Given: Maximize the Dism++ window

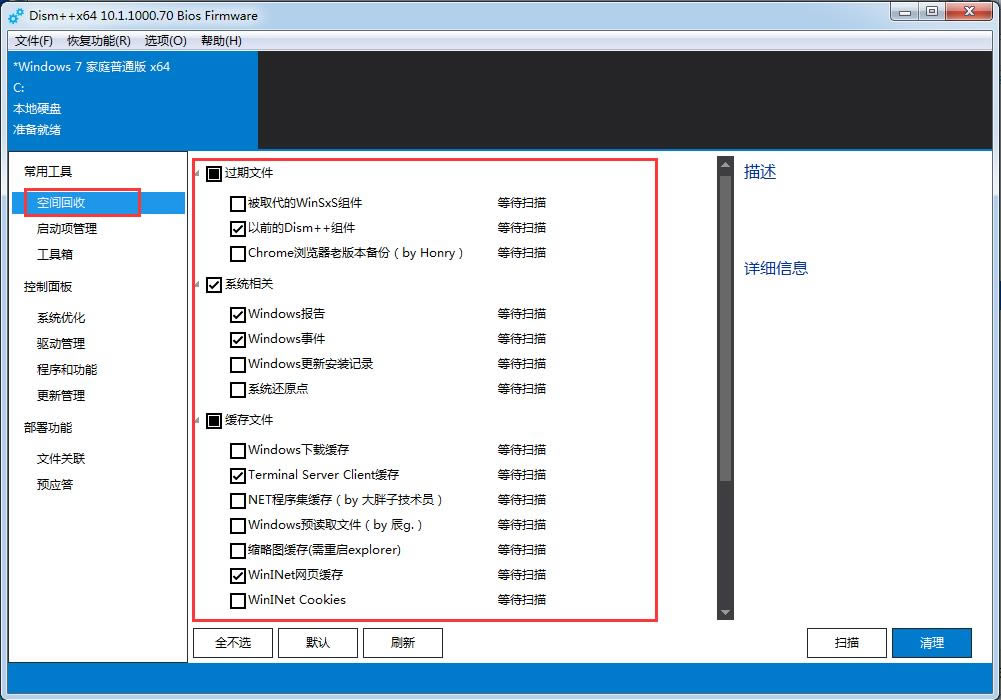Looking at the screenshot, I should point(932,12).
